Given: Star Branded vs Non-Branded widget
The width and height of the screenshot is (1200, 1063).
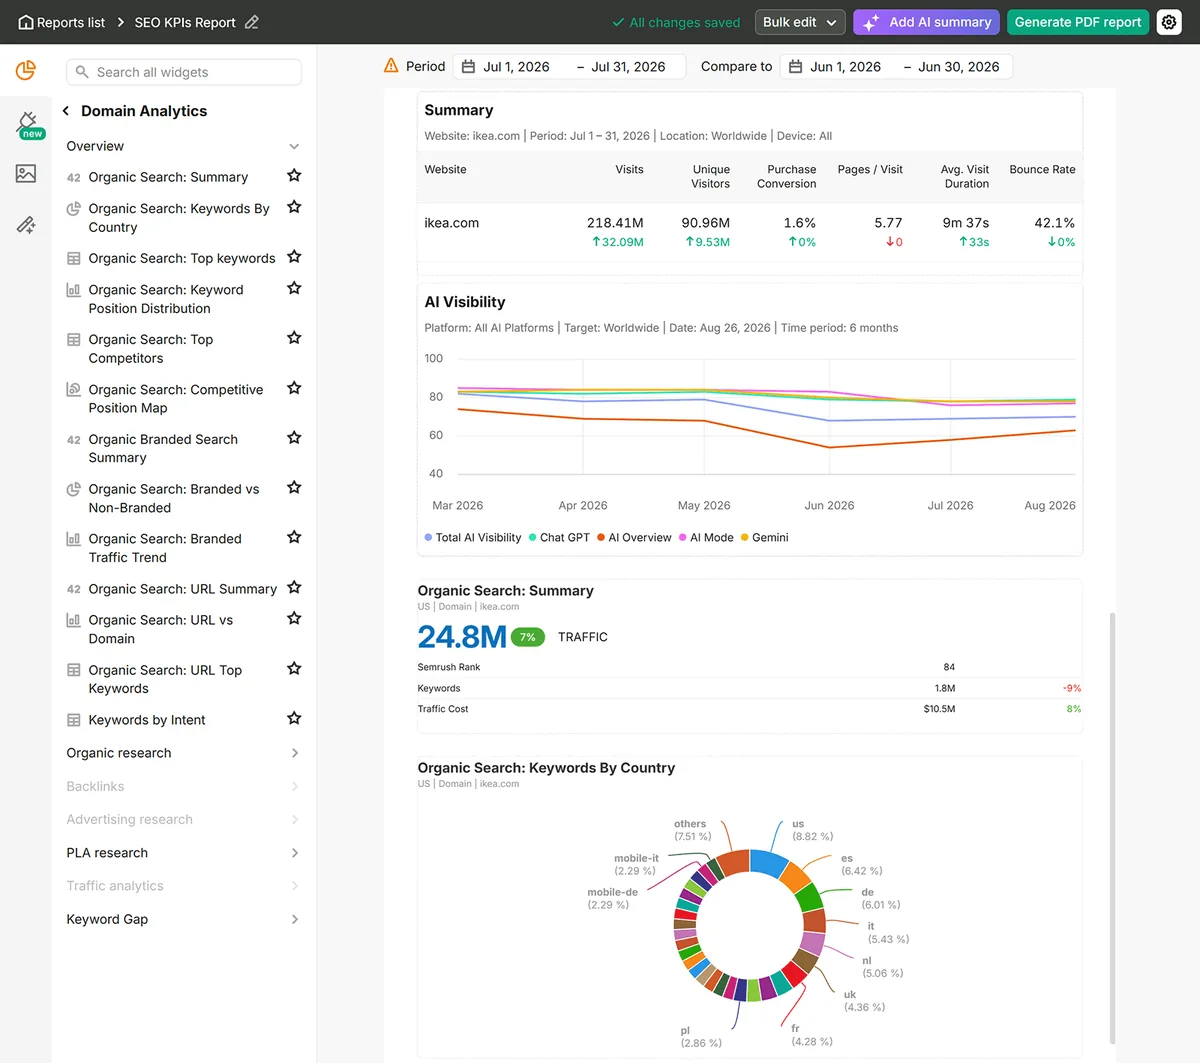Looking at the screenshot, I should [x=294, y=488].
